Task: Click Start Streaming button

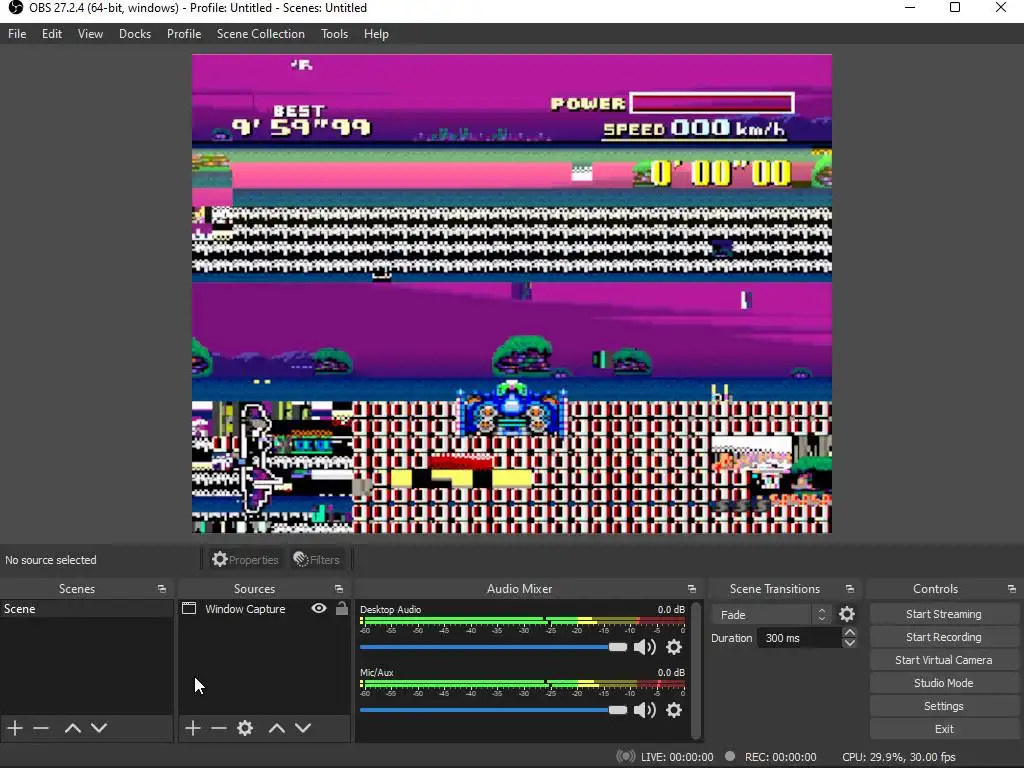Action: coord(944,614)
